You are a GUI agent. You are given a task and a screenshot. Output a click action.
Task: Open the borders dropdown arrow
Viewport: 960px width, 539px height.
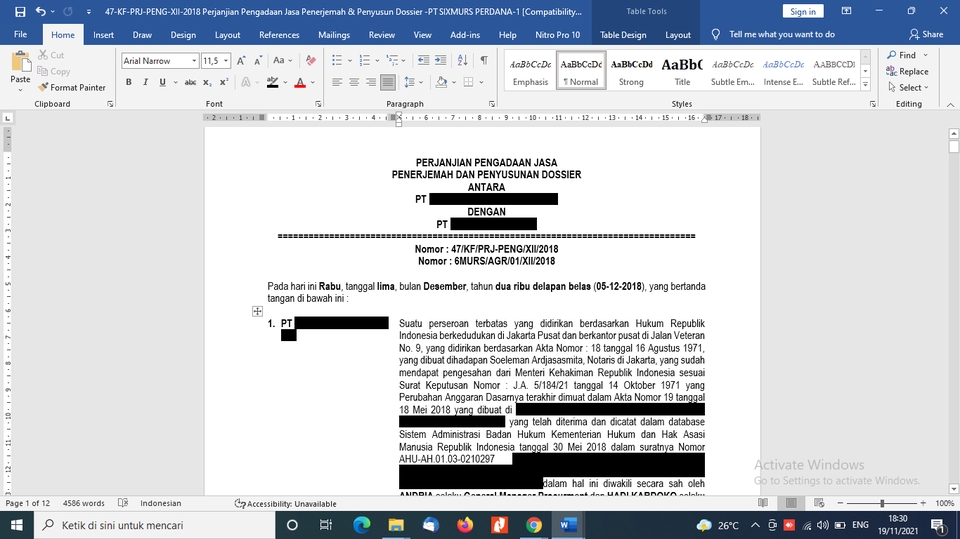(x=482, y=82)
